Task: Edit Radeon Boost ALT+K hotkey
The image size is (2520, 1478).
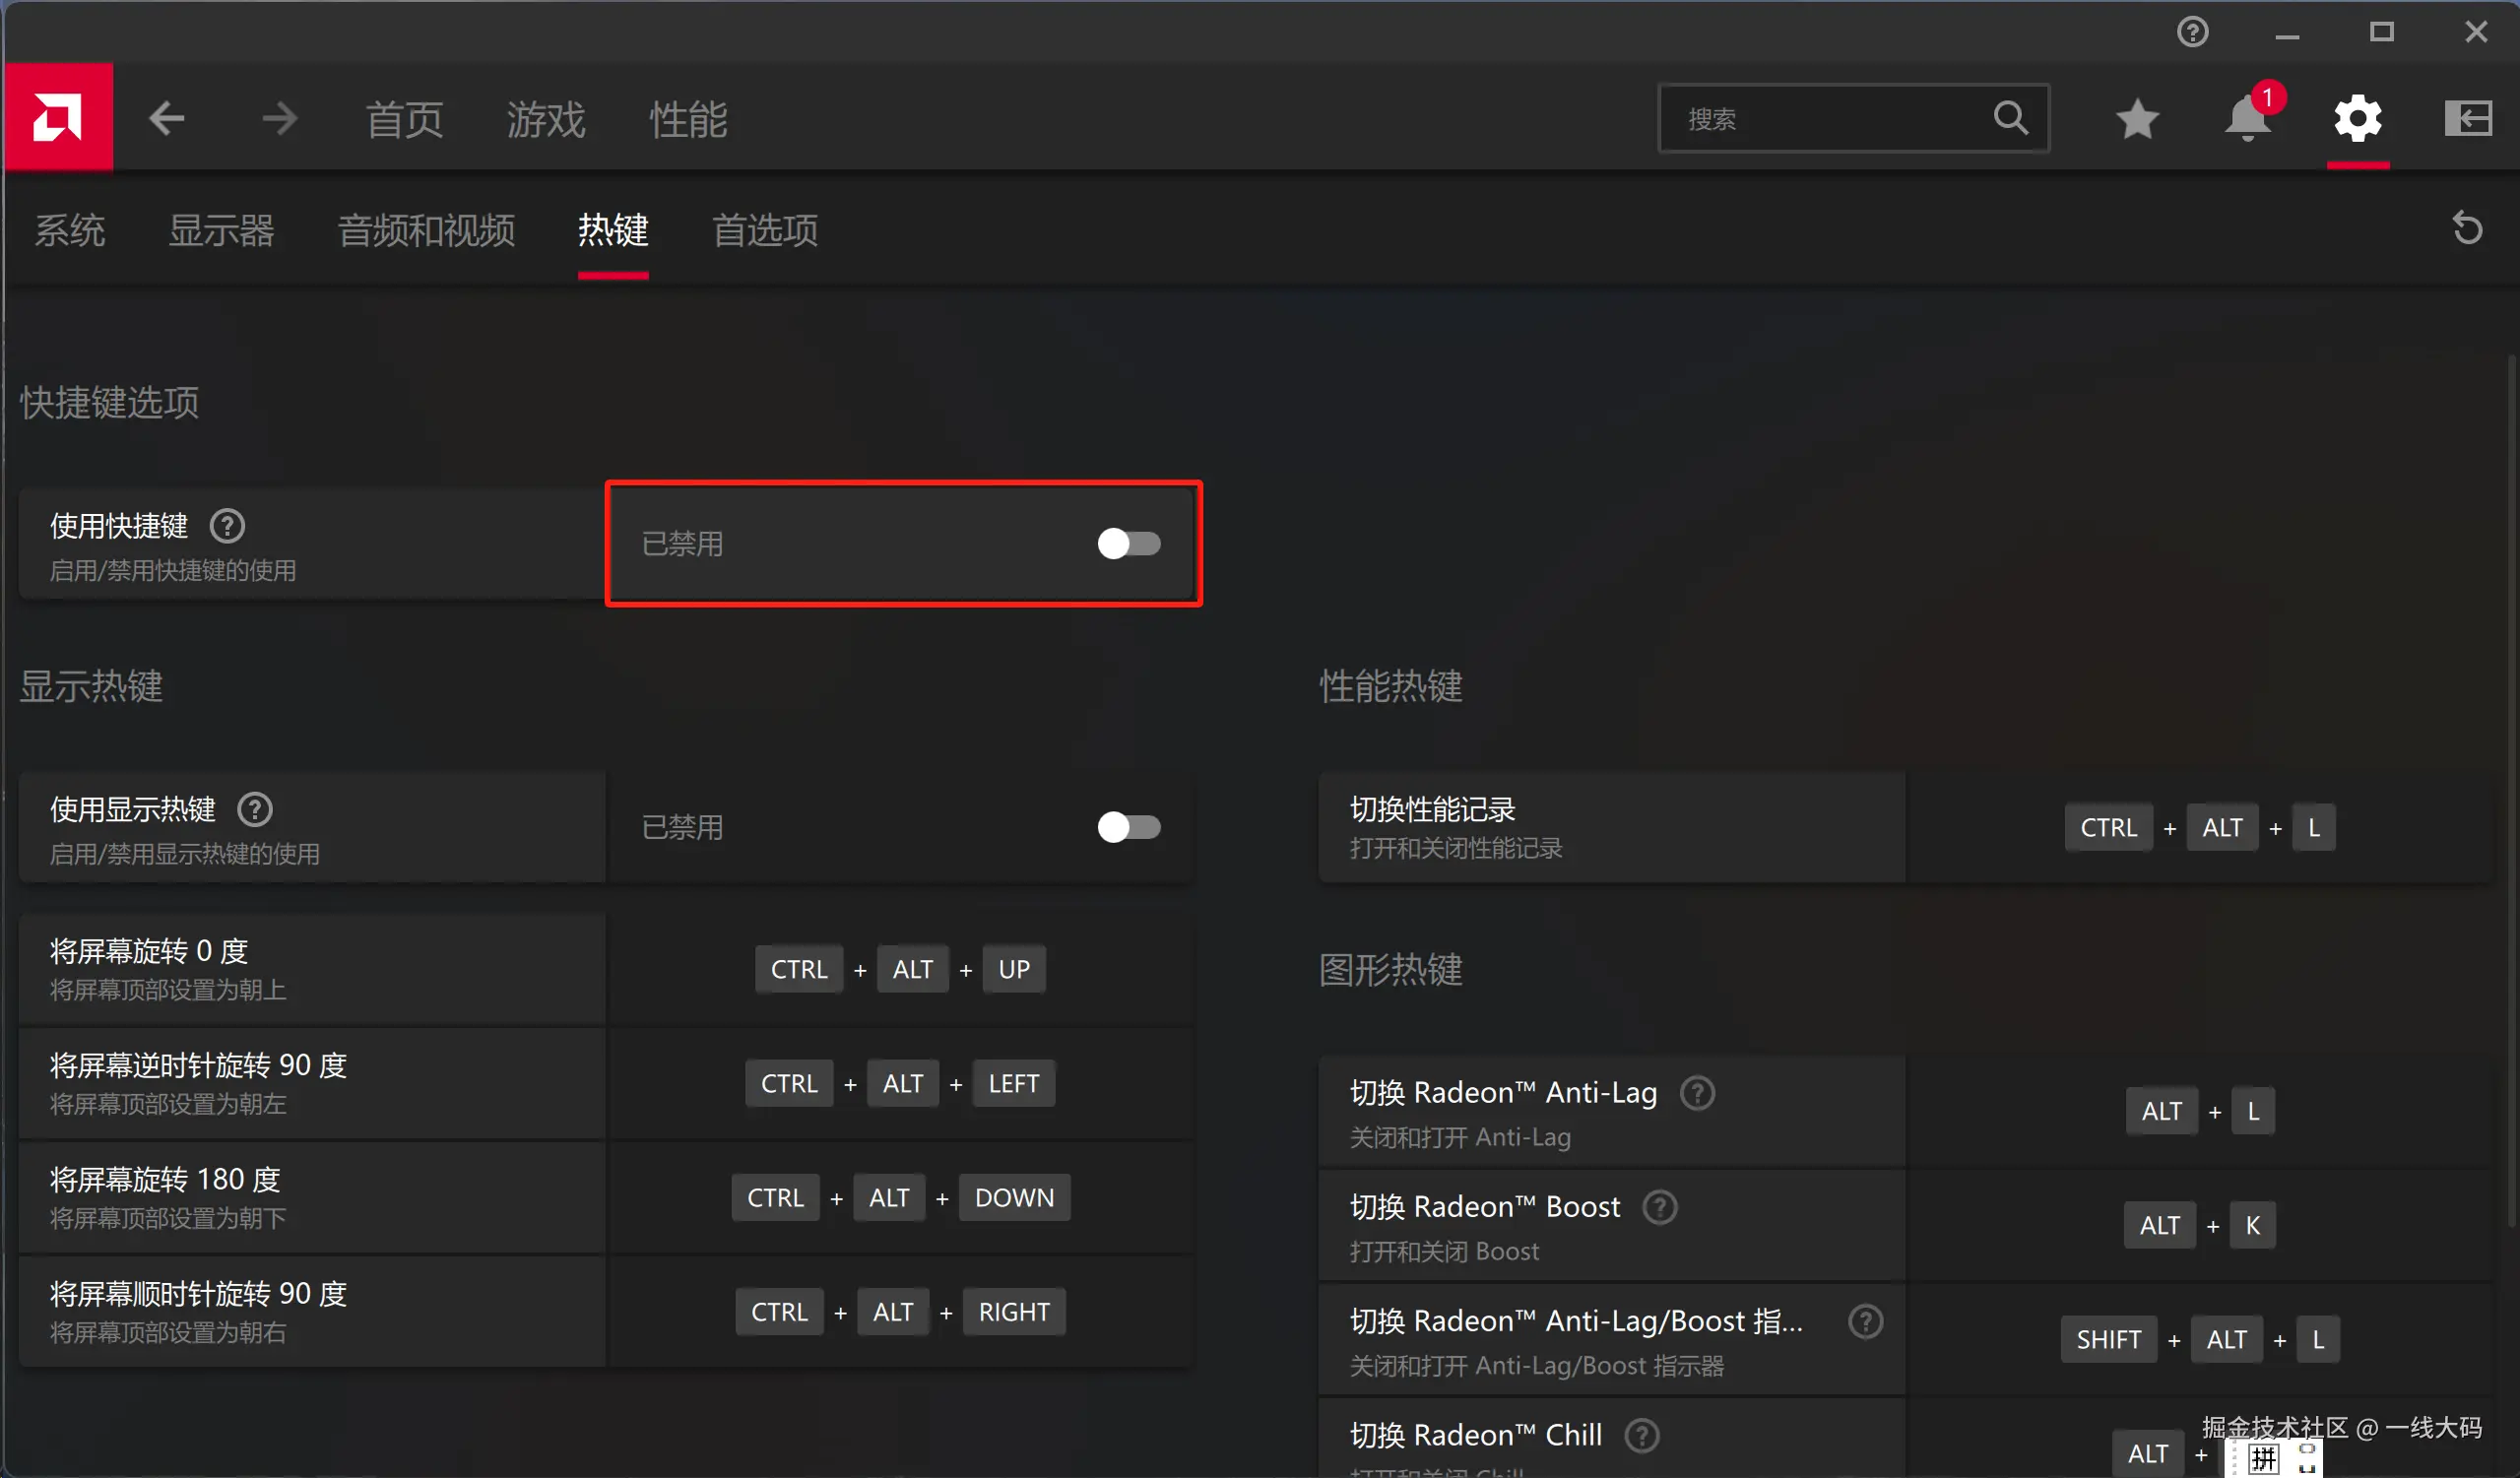Action: [2199, 1225]
